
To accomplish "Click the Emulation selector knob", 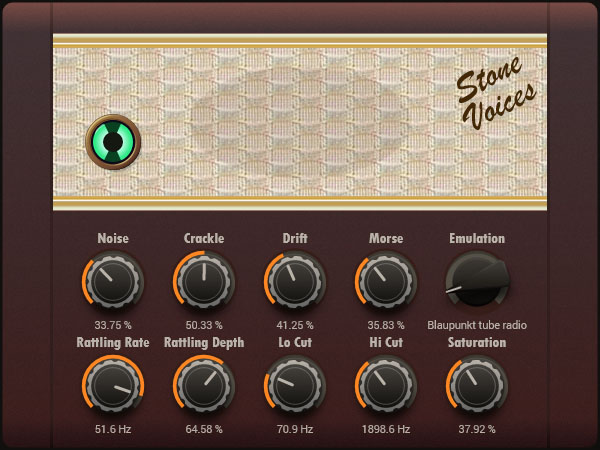I will pyautogui.click(x=477, y=279).
